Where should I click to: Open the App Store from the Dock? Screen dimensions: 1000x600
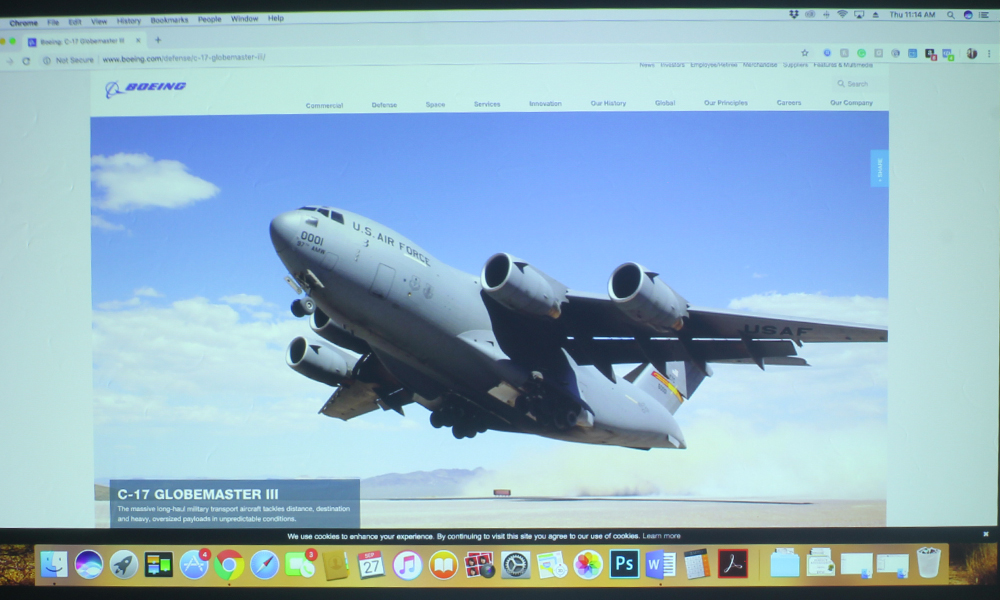coord(194,565)
